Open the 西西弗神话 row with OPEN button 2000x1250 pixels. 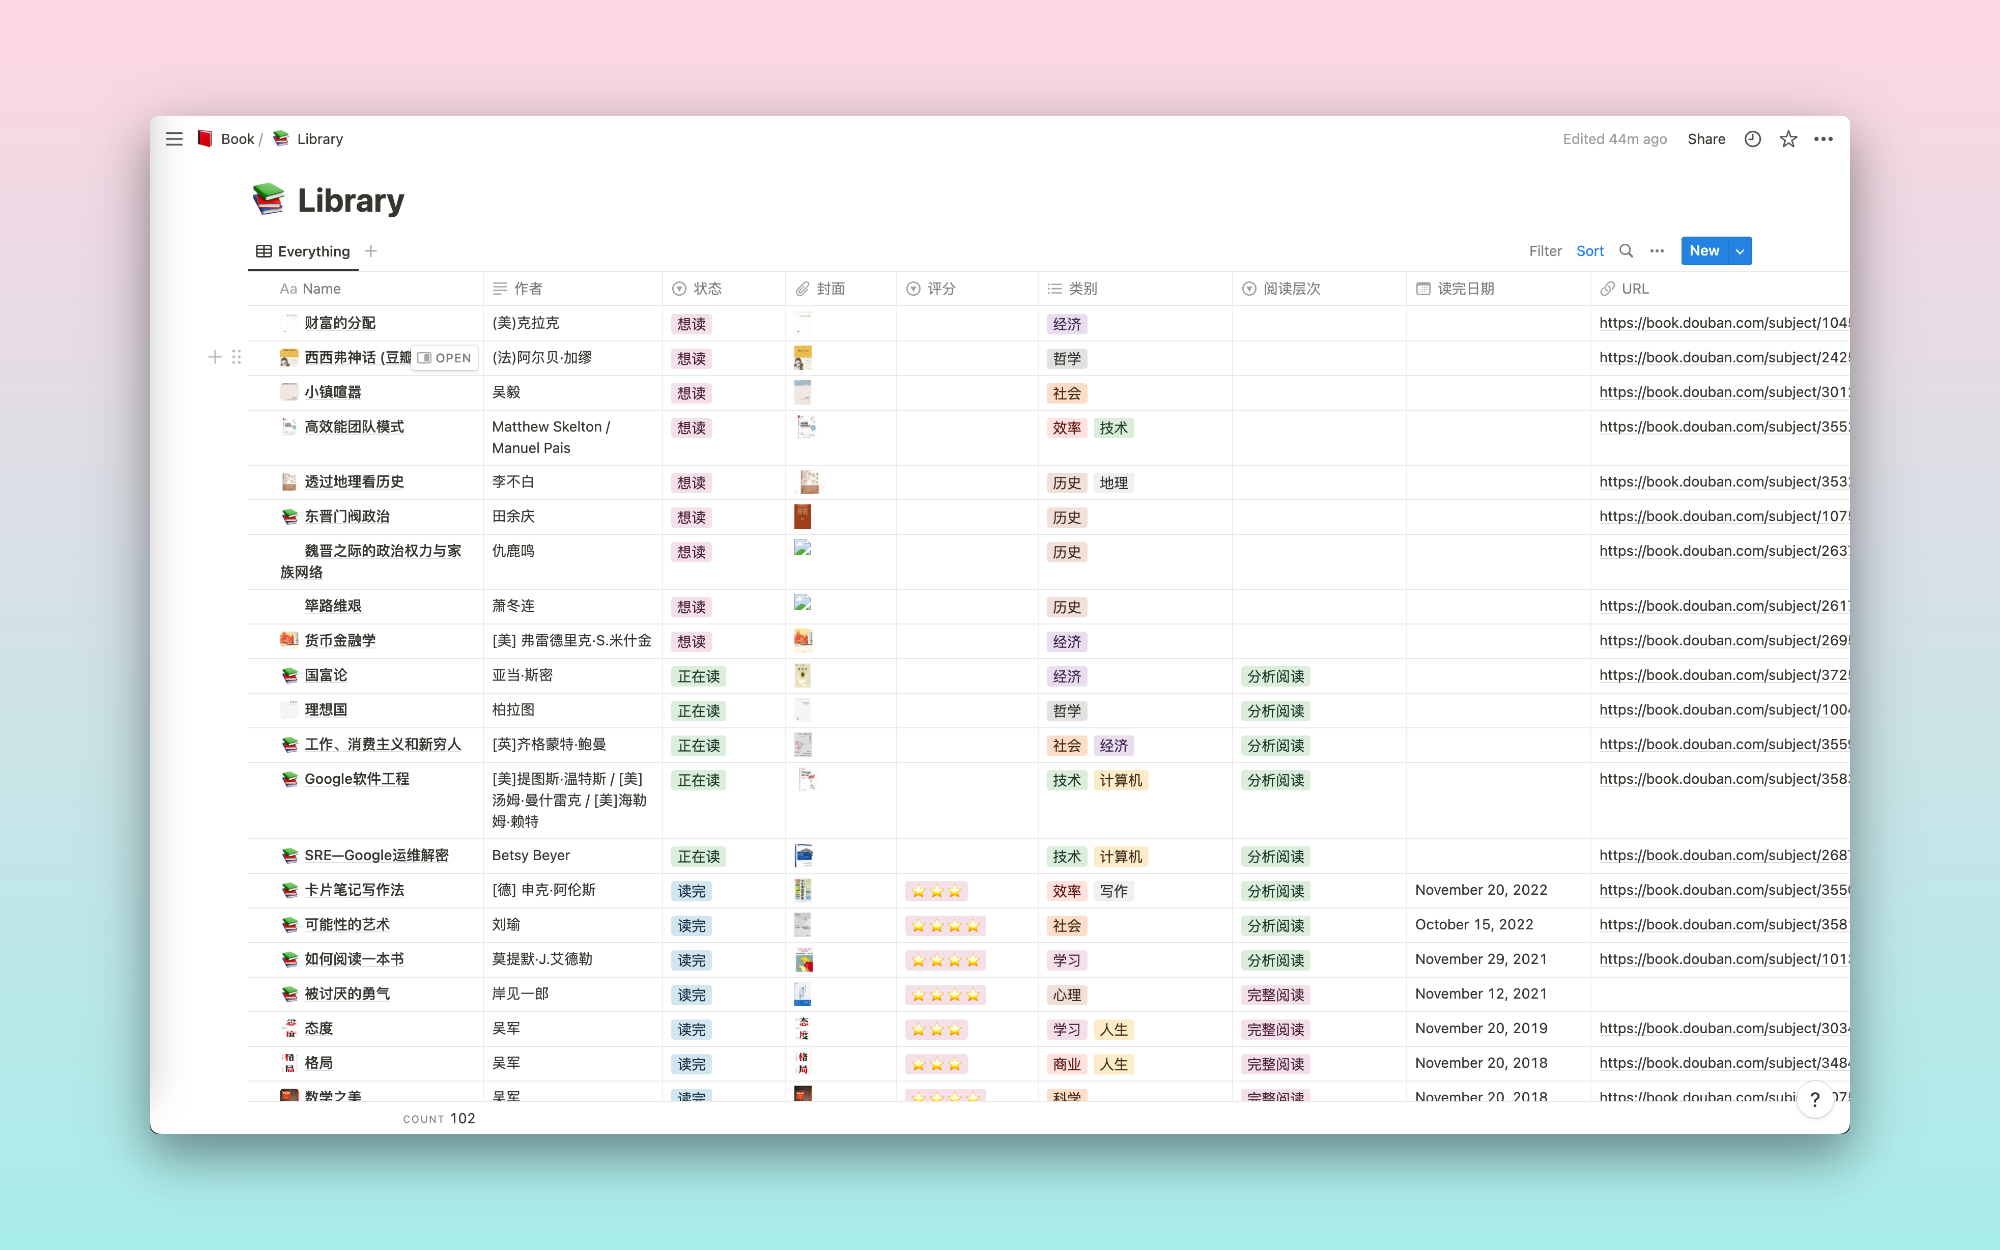pyautogui.click(x=444, y=358)
